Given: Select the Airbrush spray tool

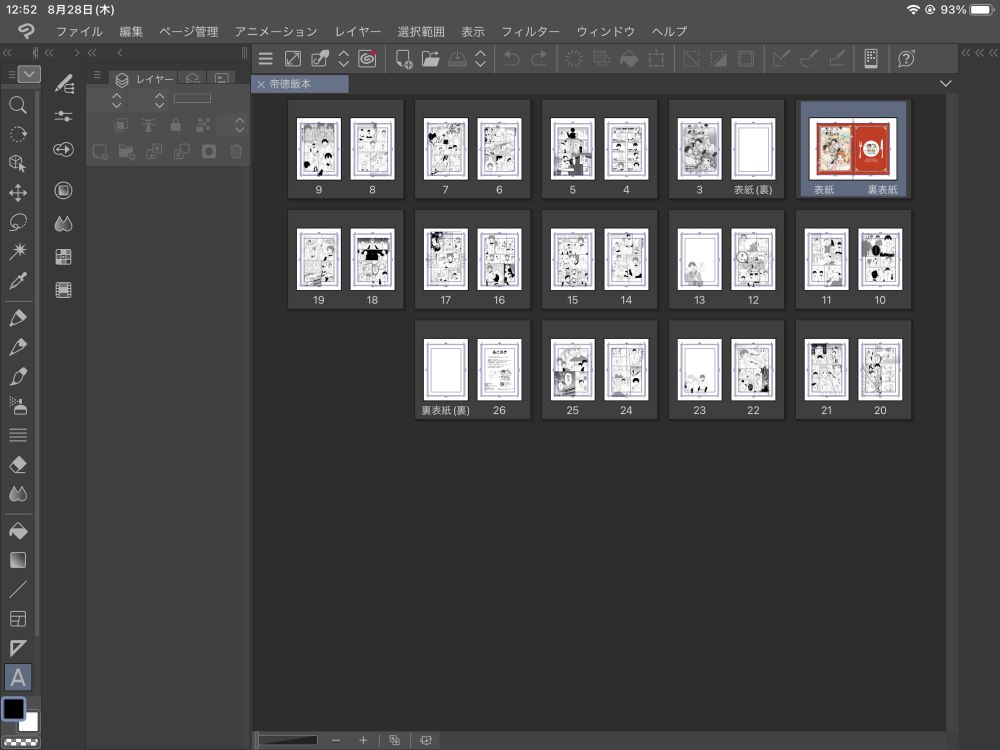Looking at the screenshot, I should [x=18, y=406].
